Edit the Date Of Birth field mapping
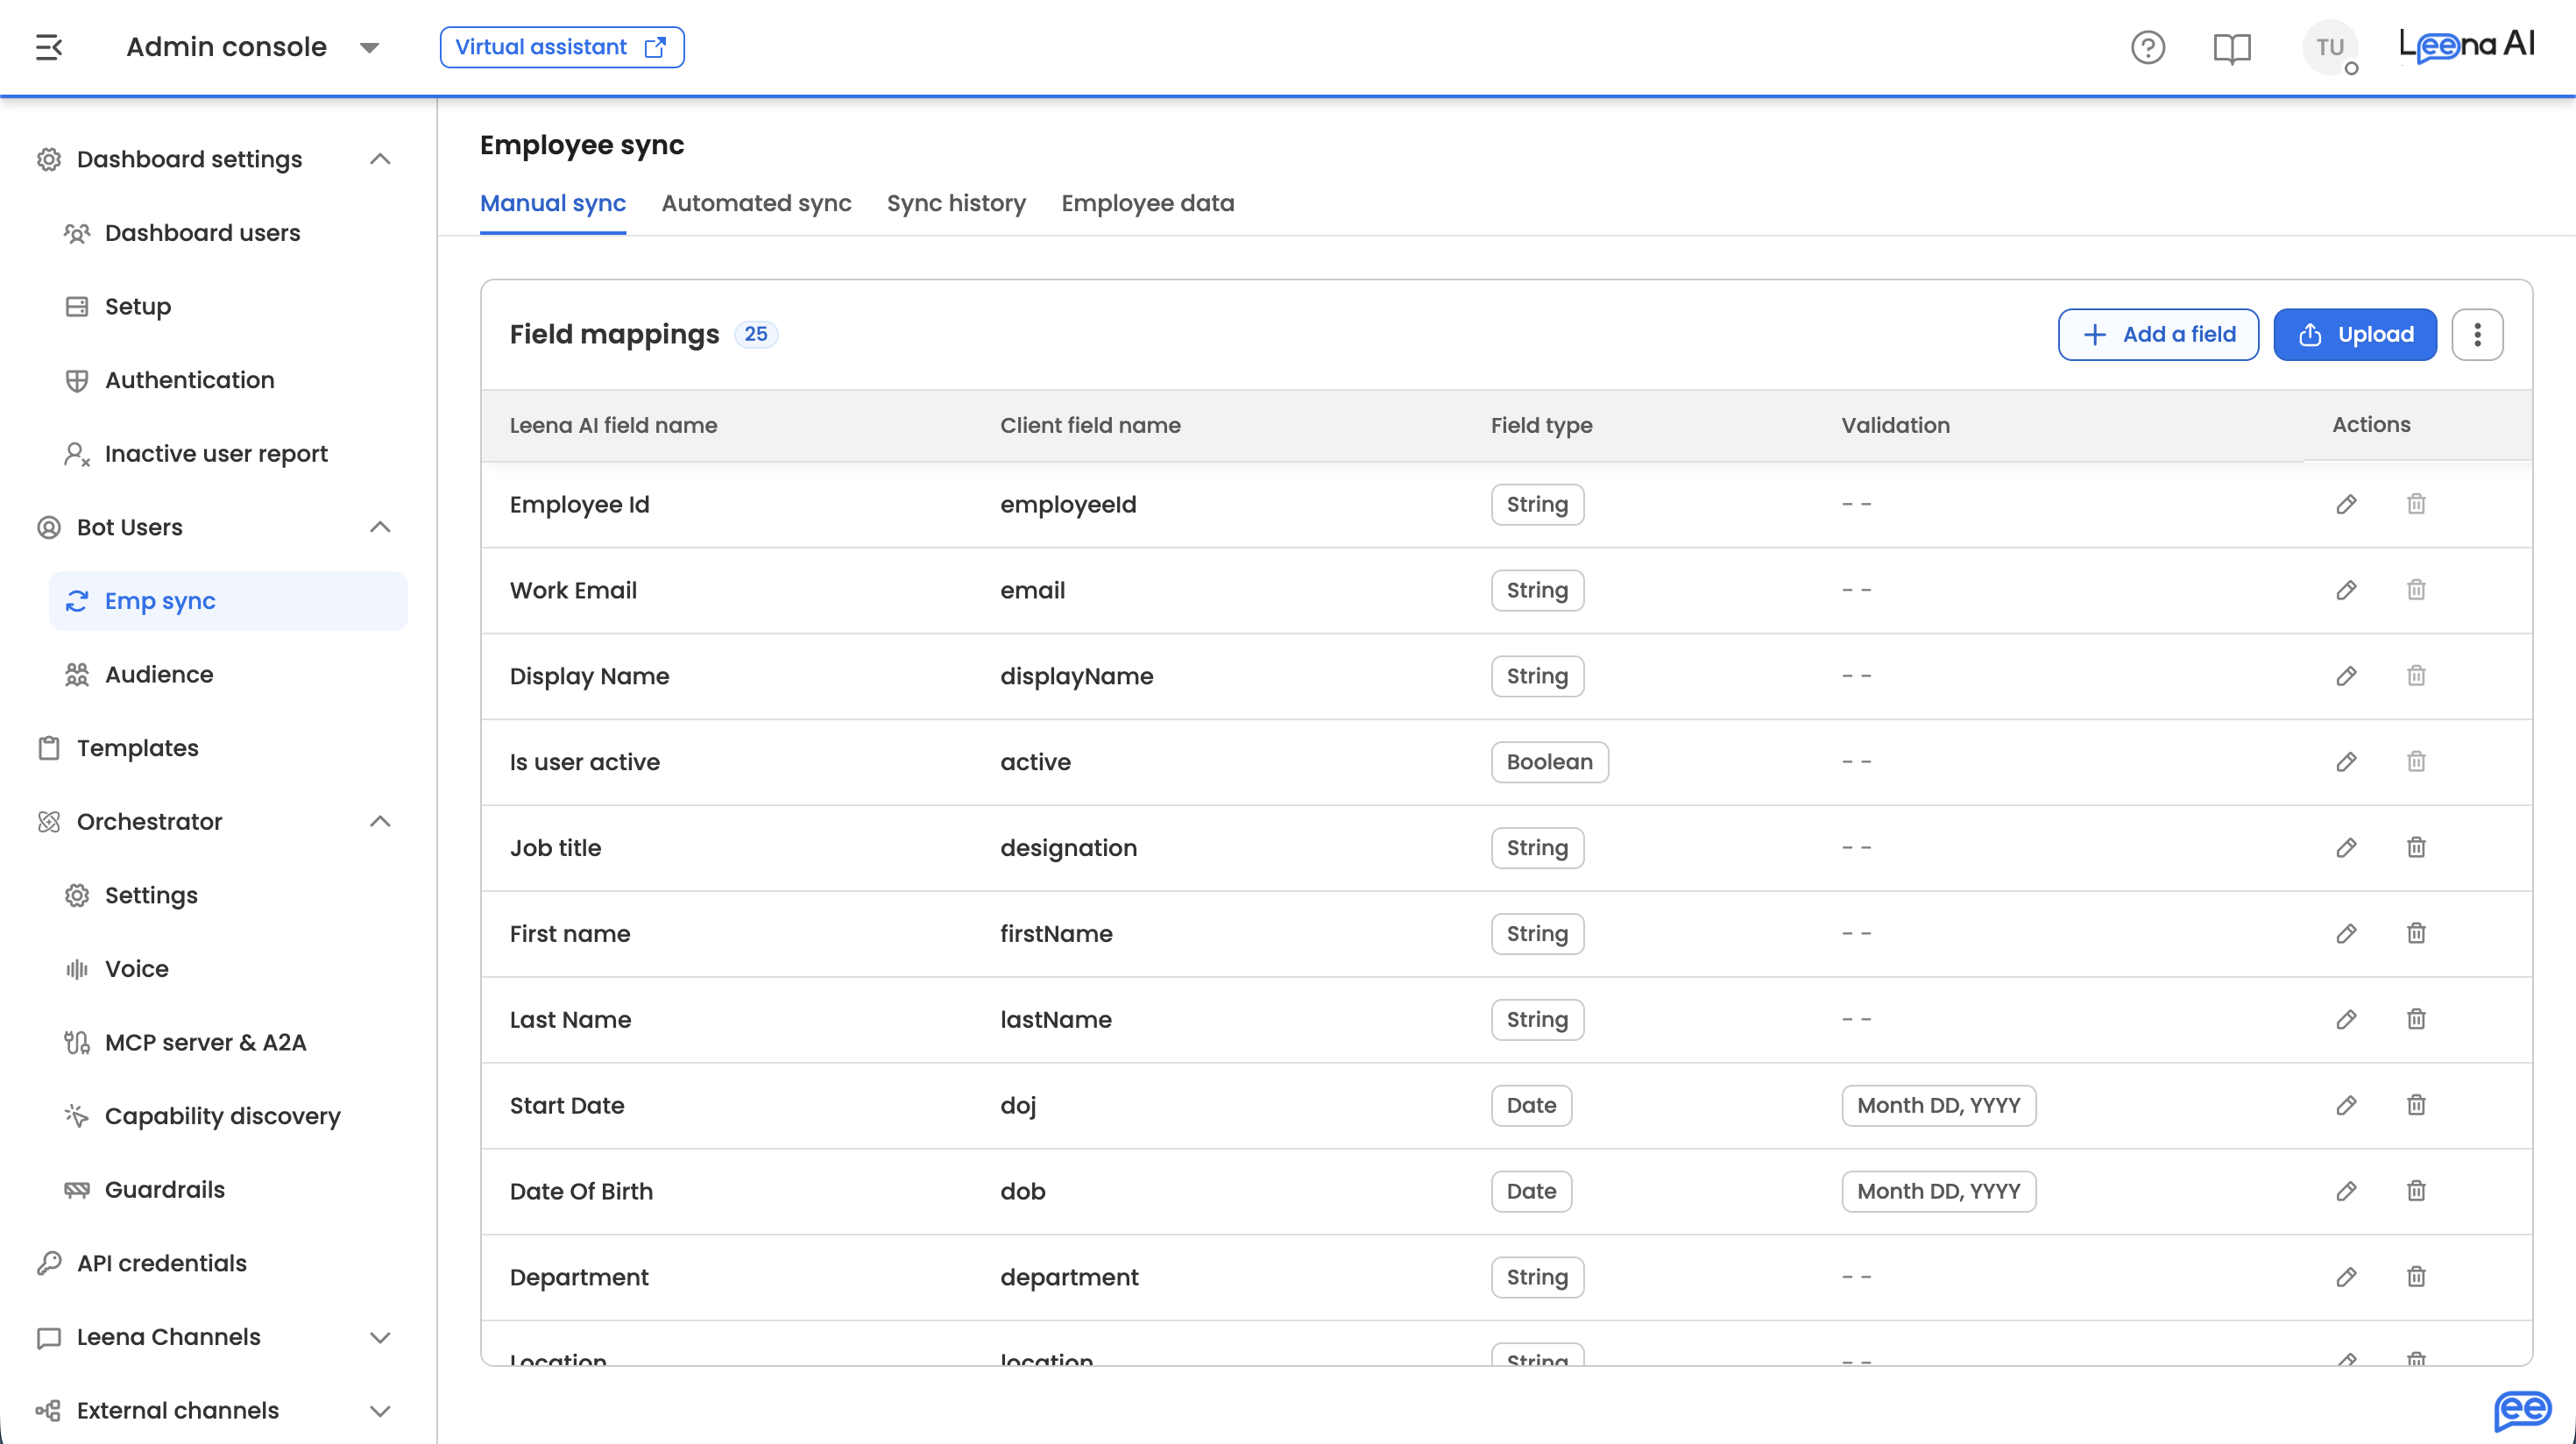The width and height of the screenshot is (2576, 1444). pyautogui.click(x=2346, y=1192)
